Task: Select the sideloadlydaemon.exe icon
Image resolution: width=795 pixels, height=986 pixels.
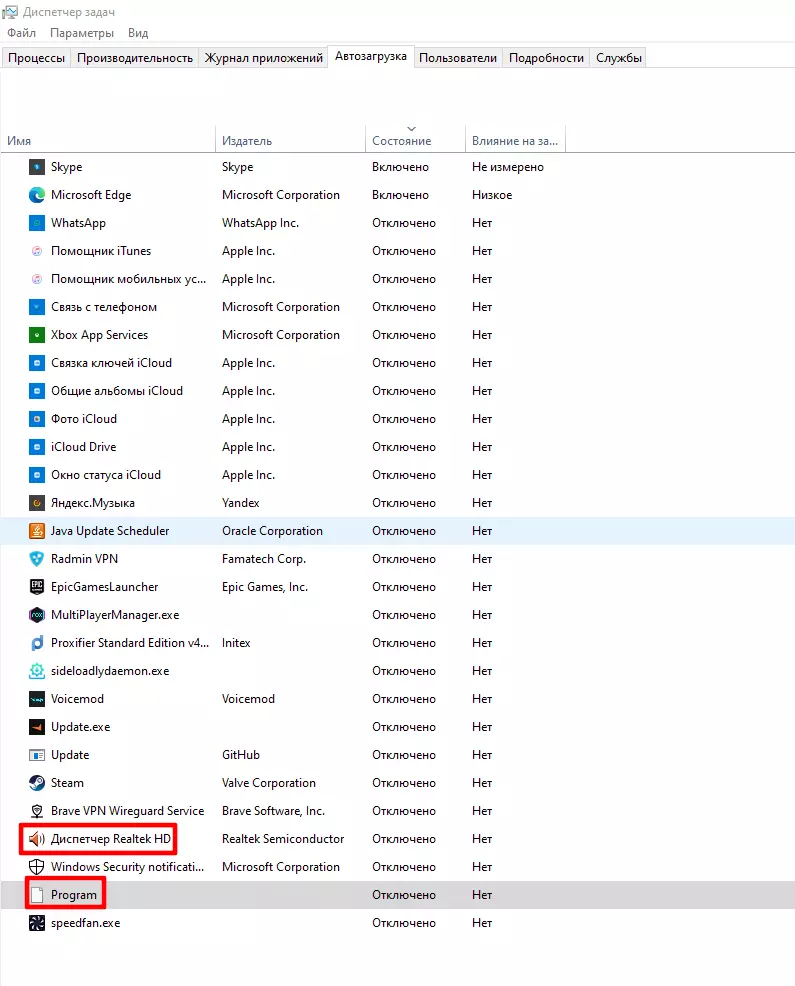Action: (36, 671)
